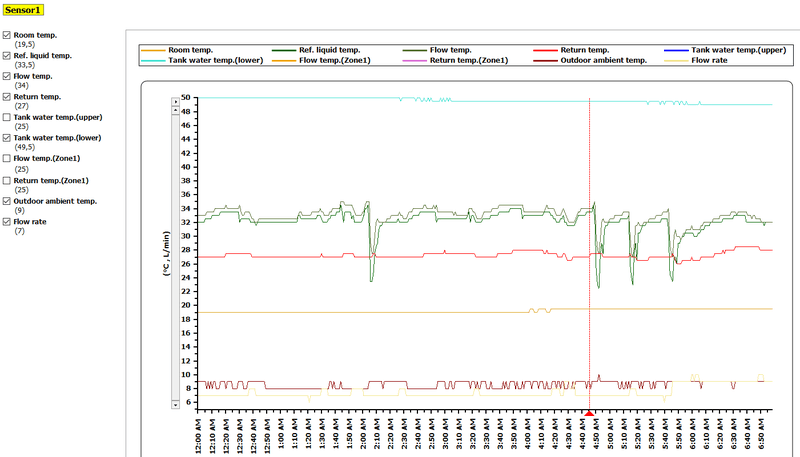Click the 50 value on the y-axis
800x457 pixels.
[185, 97]
